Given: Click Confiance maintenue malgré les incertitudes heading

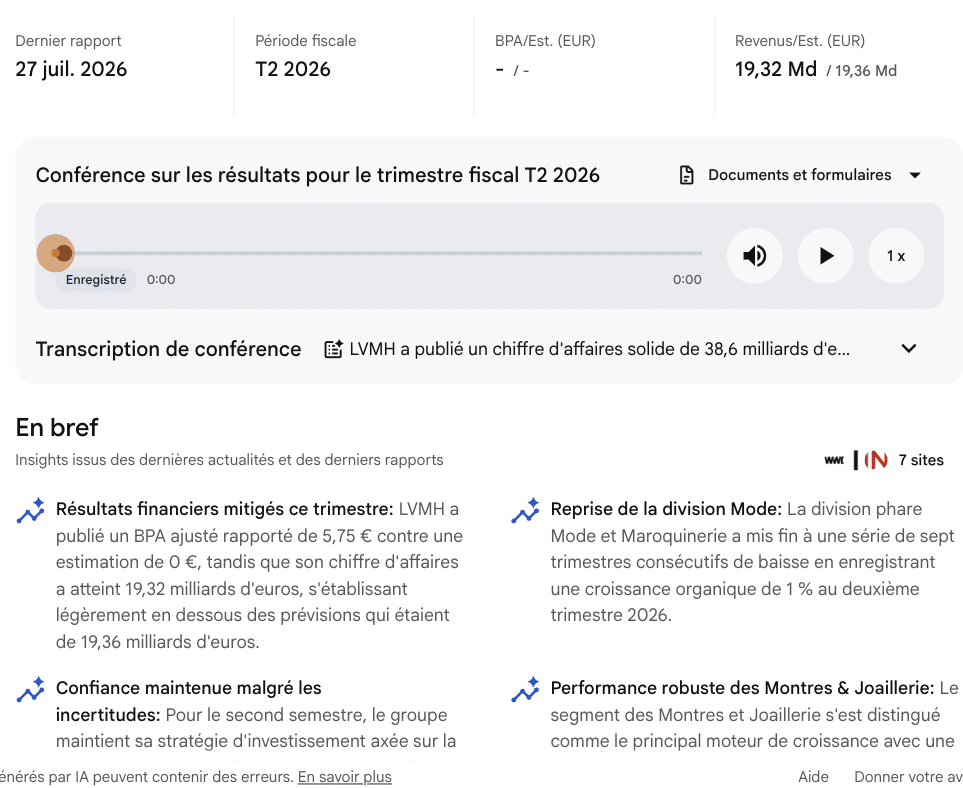Looking at the screenshot, I should (x=189, y=701).
